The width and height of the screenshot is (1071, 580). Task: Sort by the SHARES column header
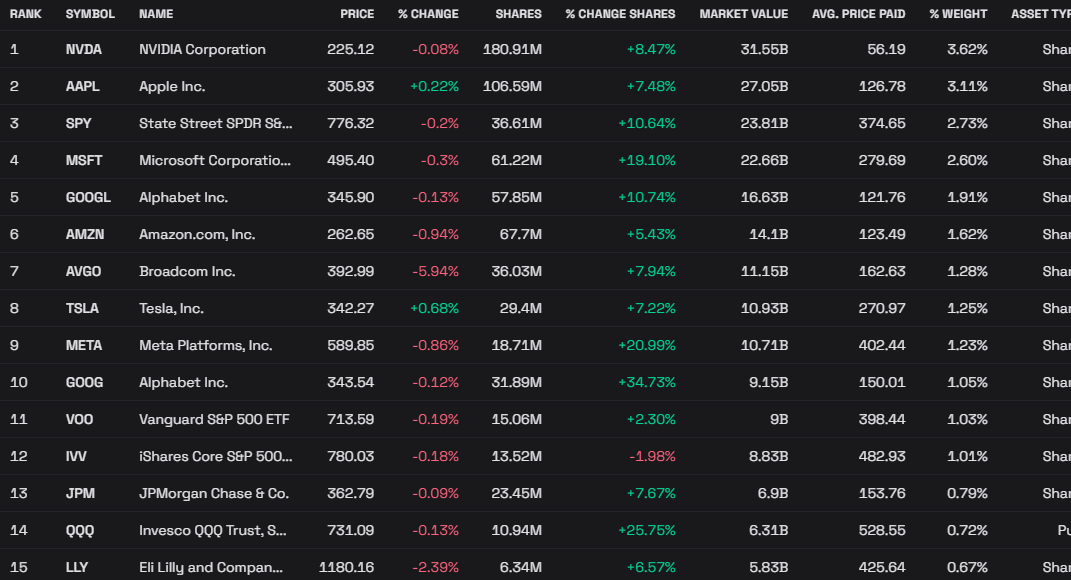tap(518, 14)
